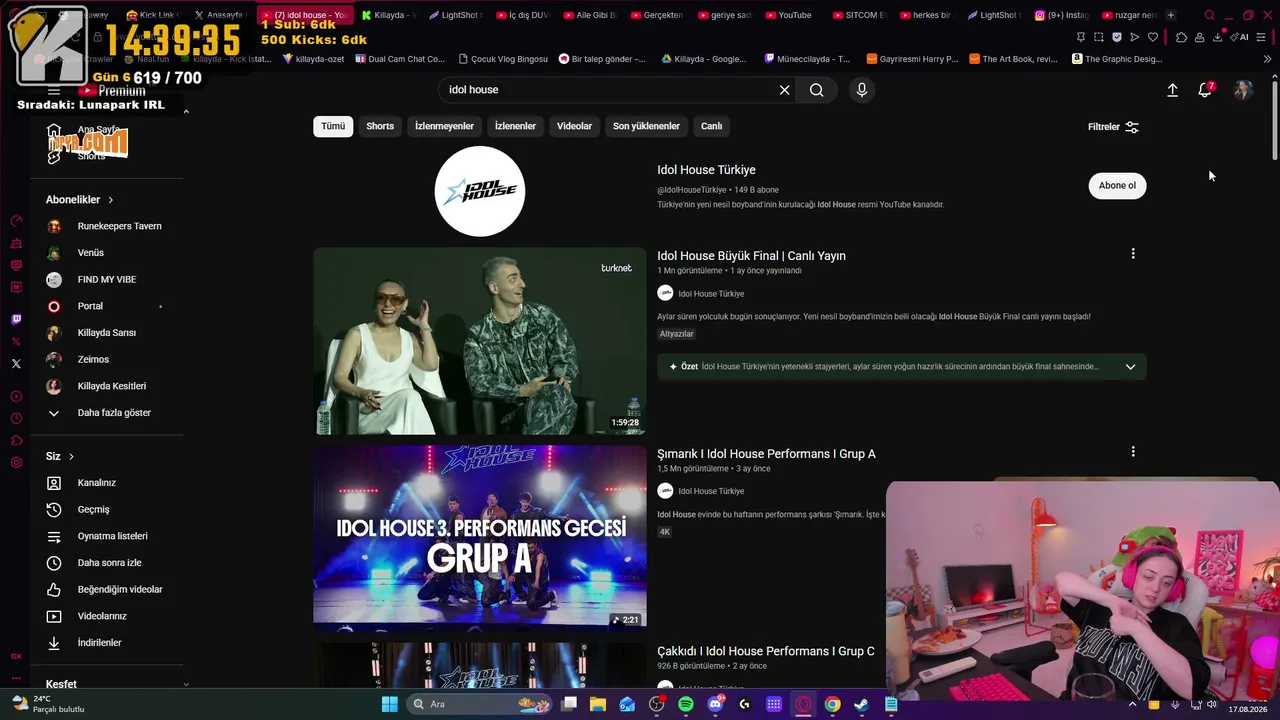This screenshot has width=1280, height=720.
Task: Play the Büyük Final live stream thumbnail
Action: point(480,341)
